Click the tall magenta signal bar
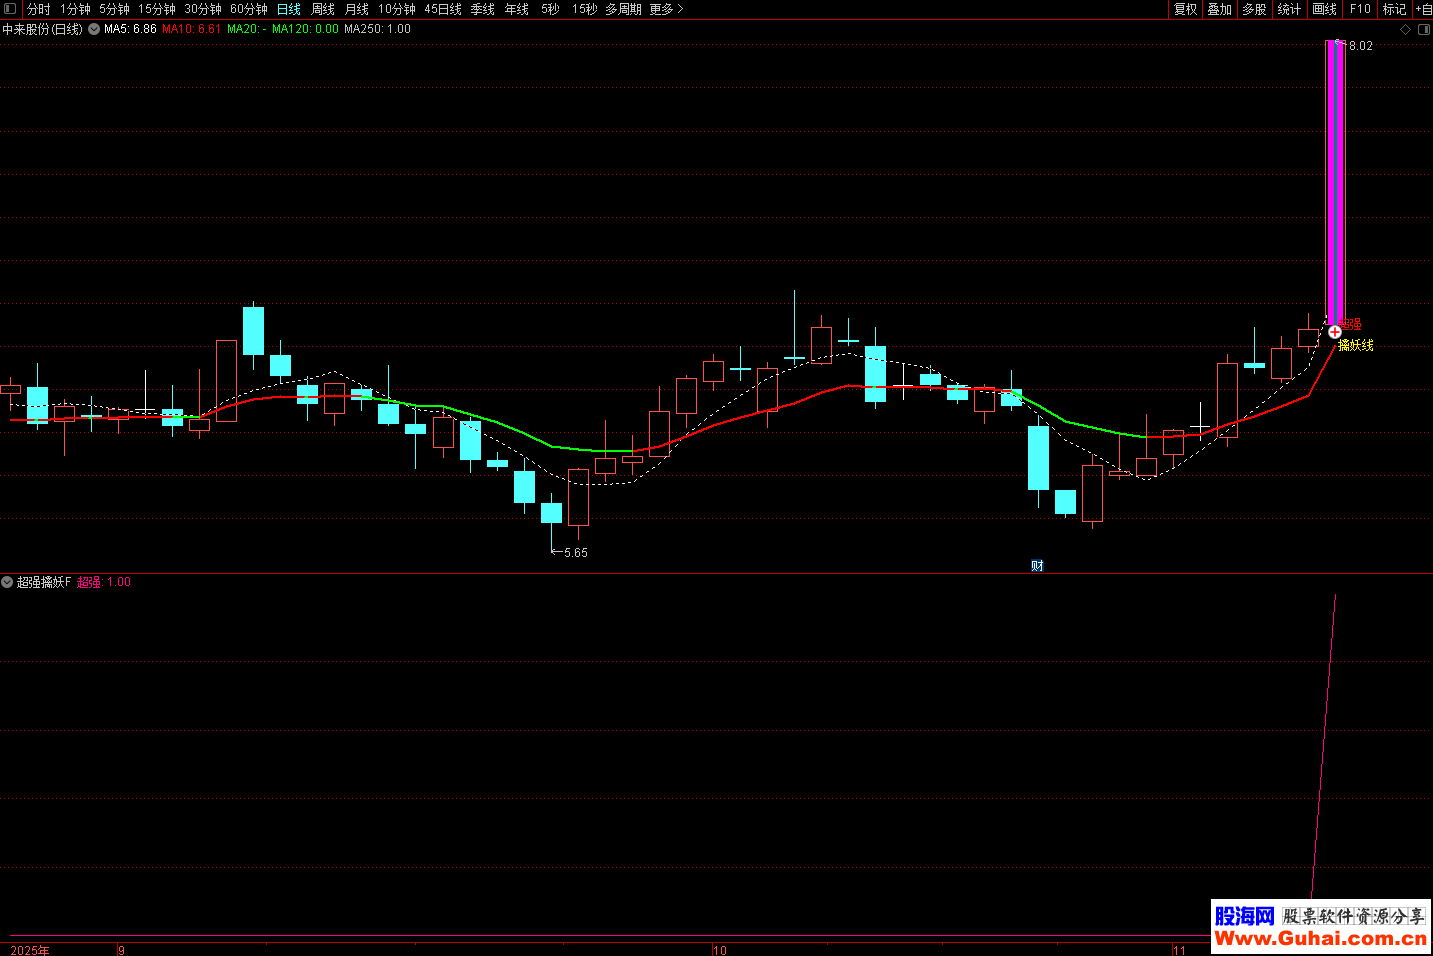The image size is (1433, 956). pyautogui.click(x=1335, y=180)
